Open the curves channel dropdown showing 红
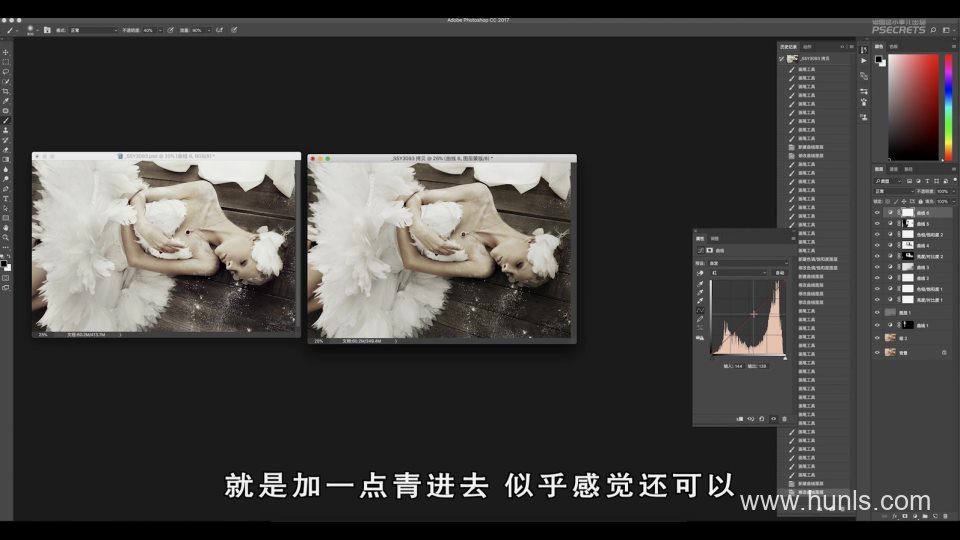This screenshot has width=960, height=540. (741, 272)
